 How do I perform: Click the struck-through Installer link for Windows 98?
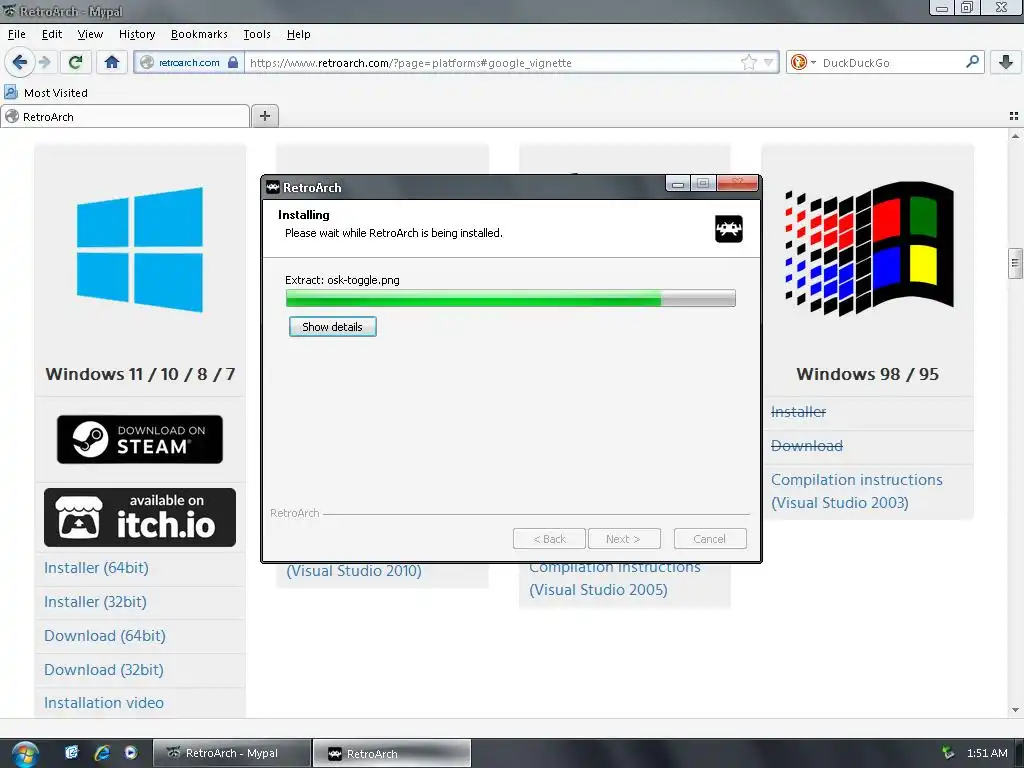798,411
